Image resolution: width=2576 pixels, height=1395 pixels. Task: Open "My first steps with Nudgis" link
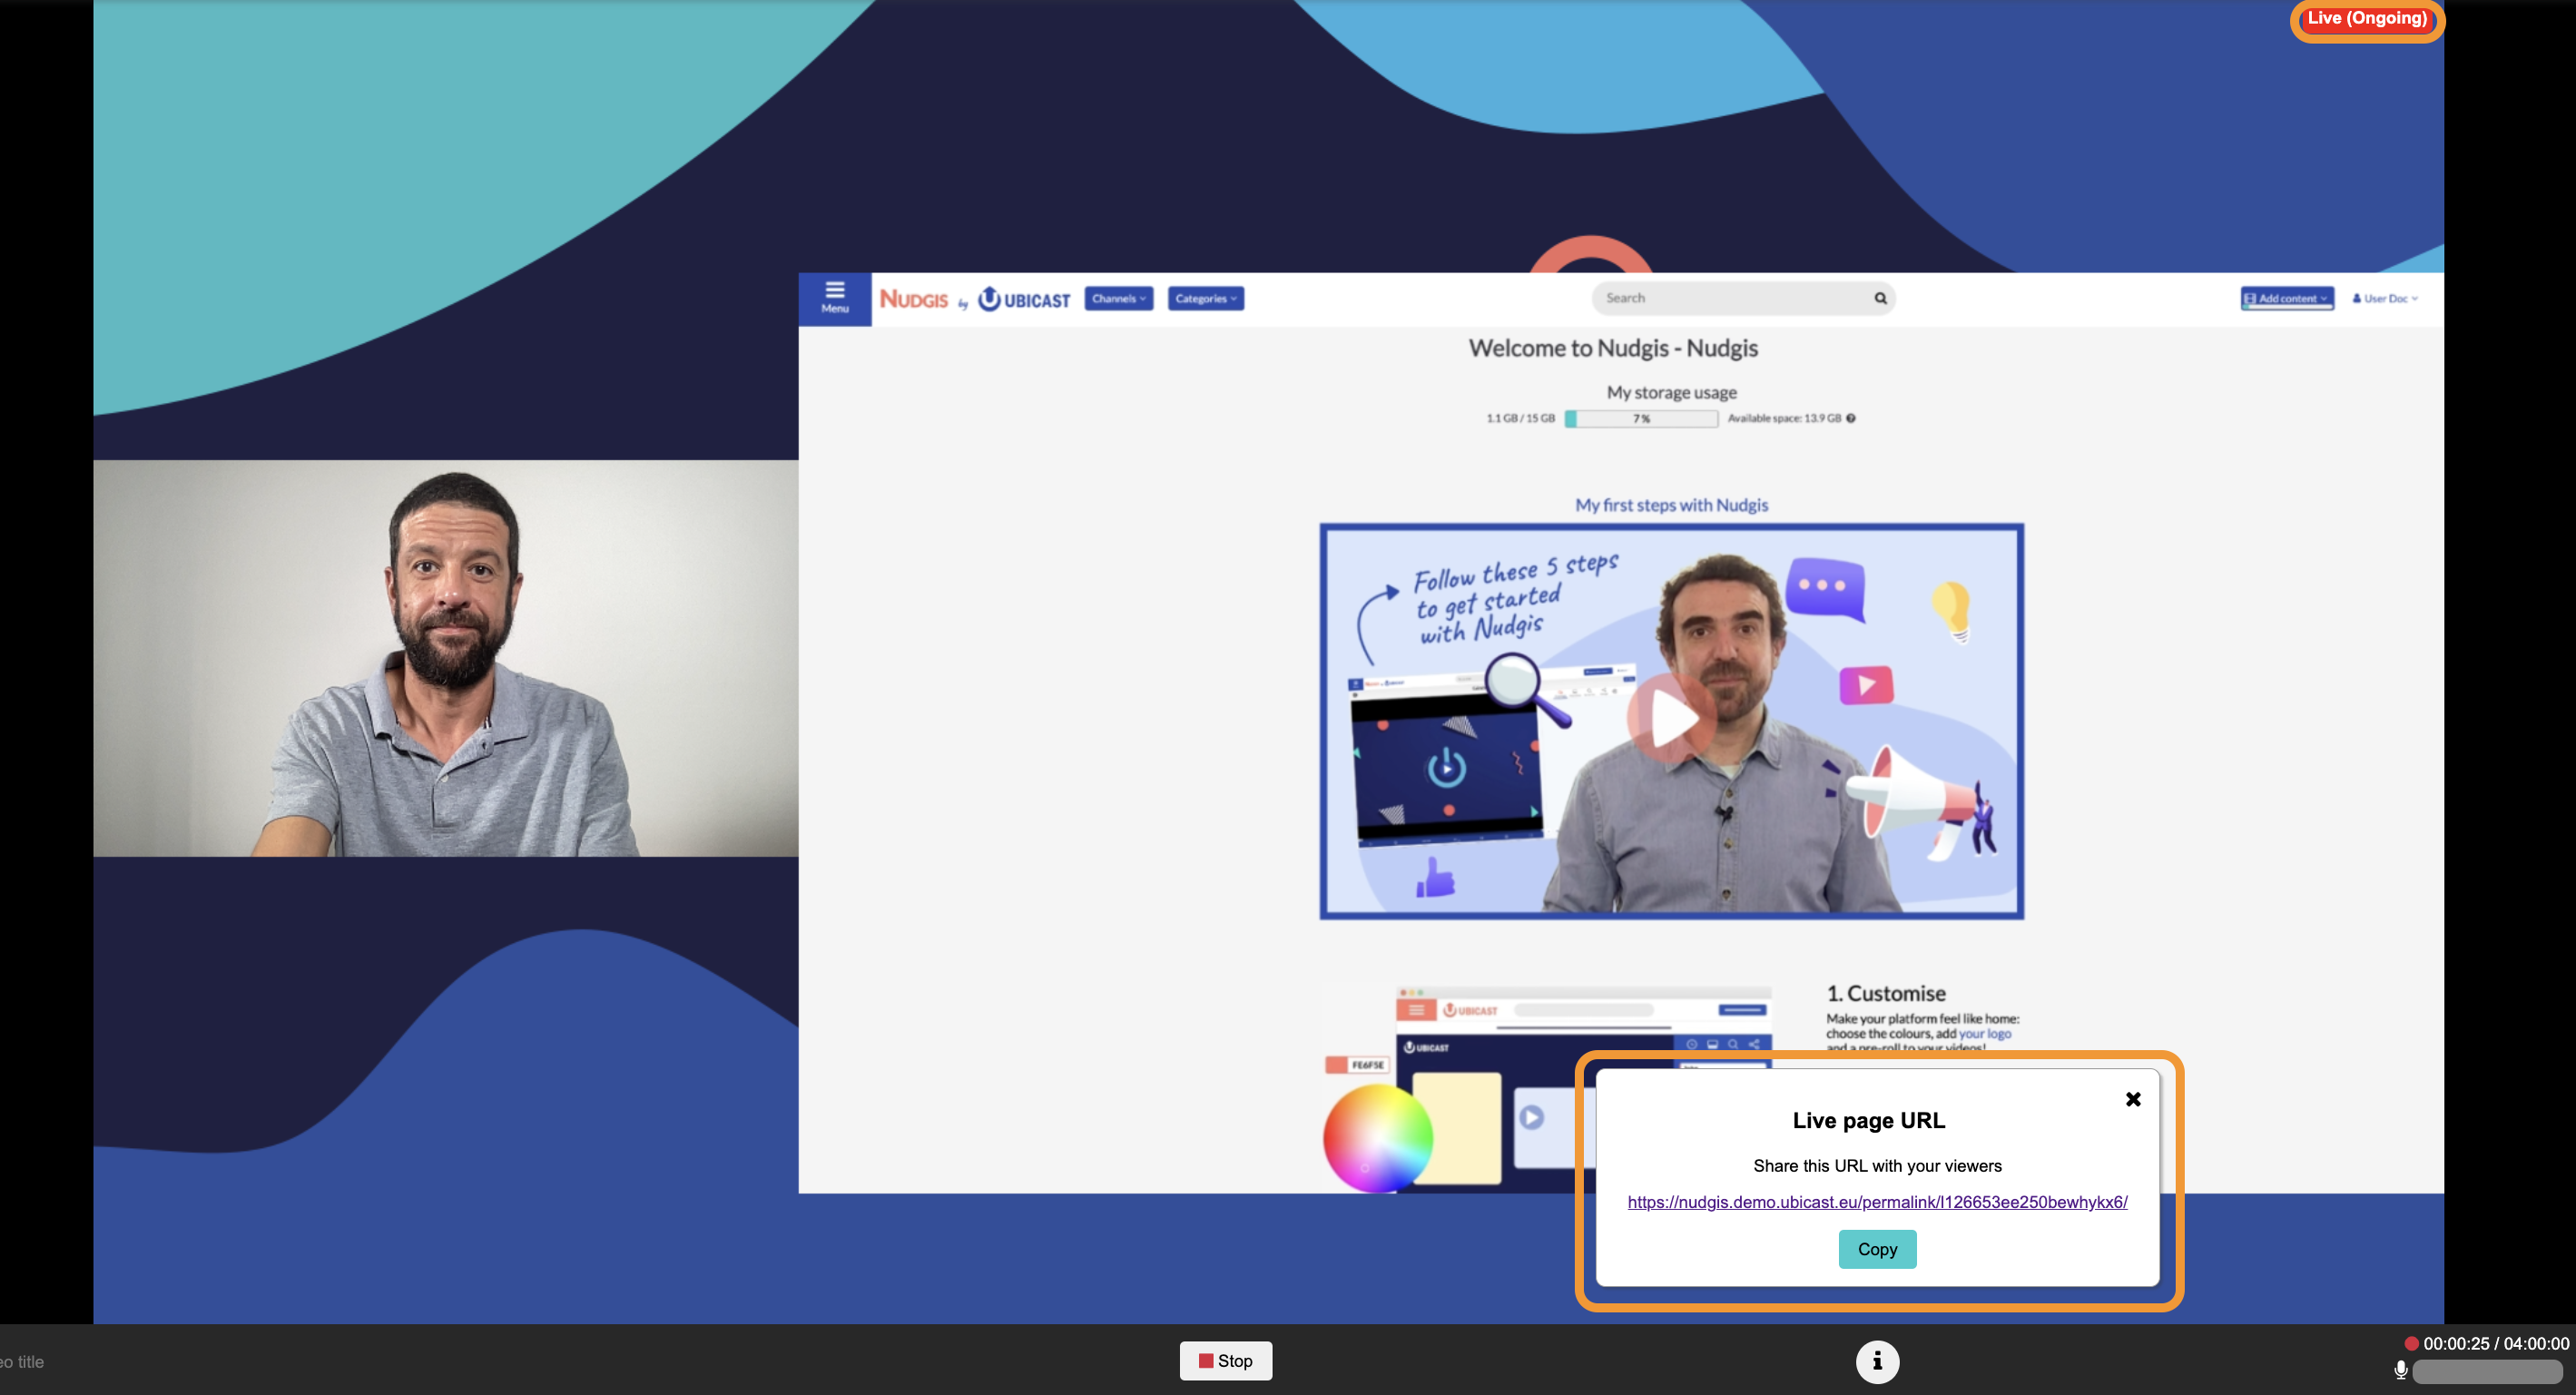1671,505
